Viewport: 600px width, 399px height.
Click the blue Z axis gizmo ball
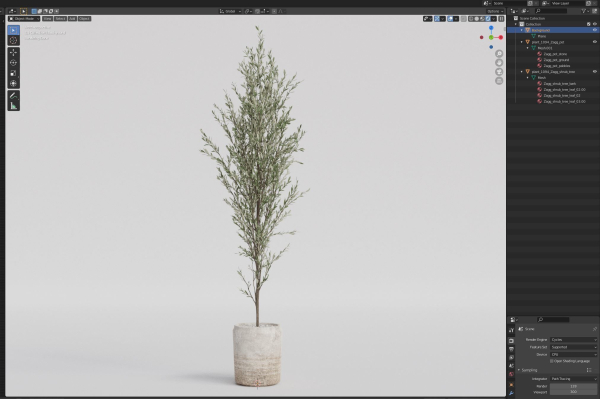tap(491, 28)
